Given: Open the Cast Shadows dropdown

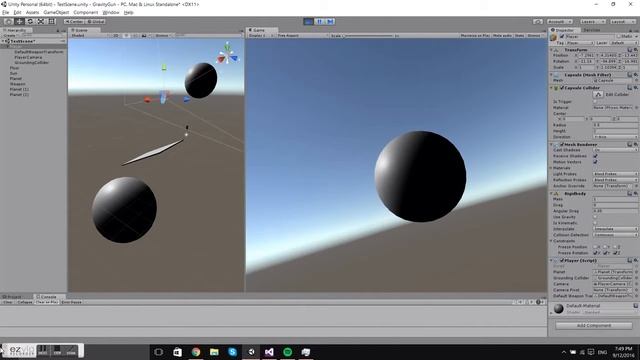Looking at the screenshot, I should click(615, 150).
